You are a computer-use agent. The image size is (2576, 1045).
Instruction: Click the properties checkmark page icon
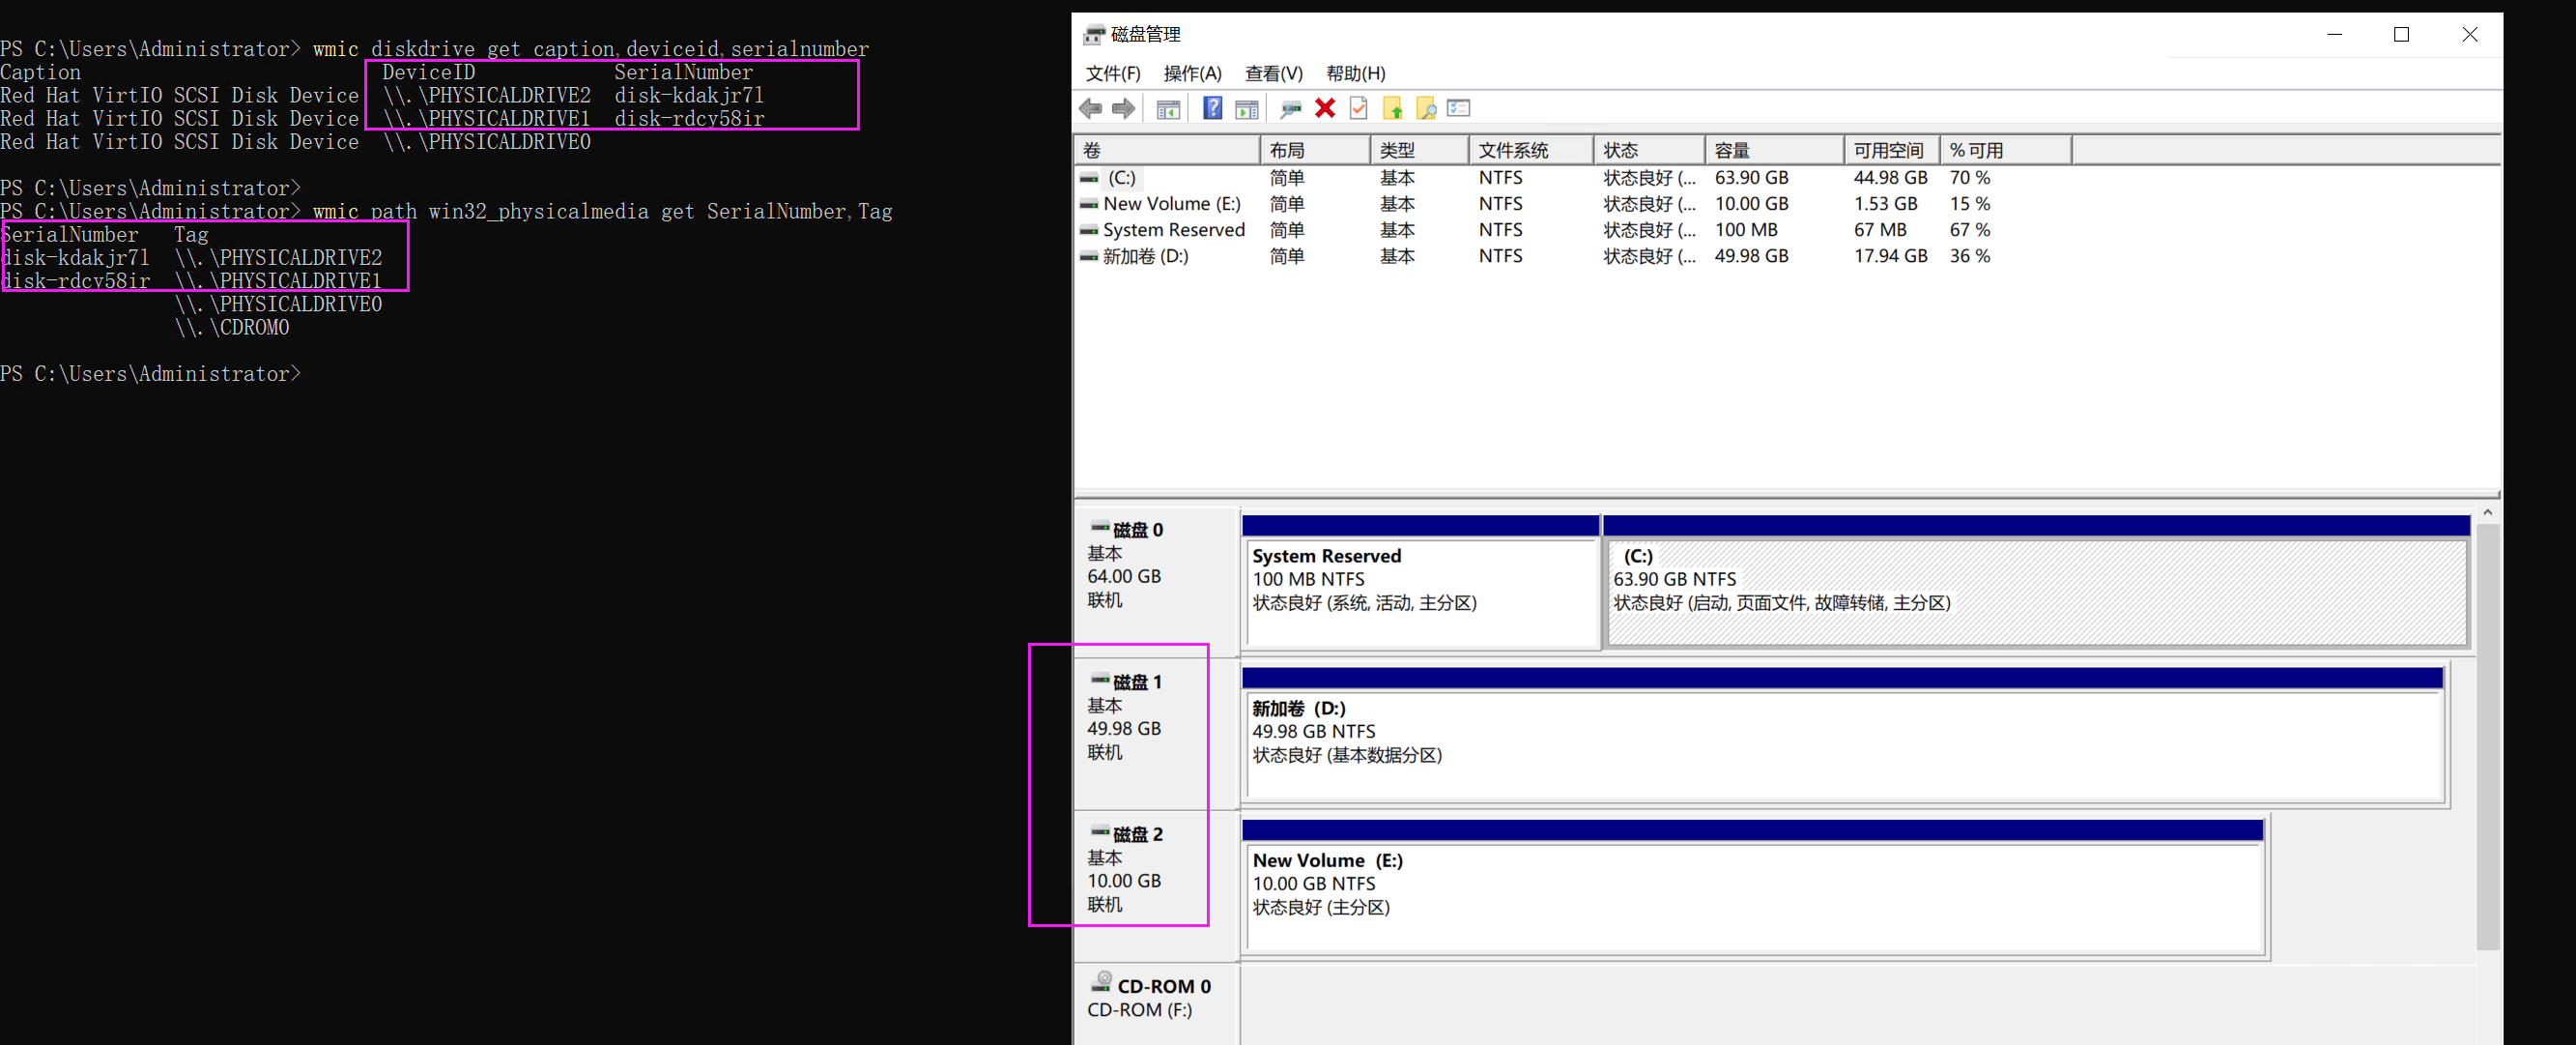[x=1358, y=108]
